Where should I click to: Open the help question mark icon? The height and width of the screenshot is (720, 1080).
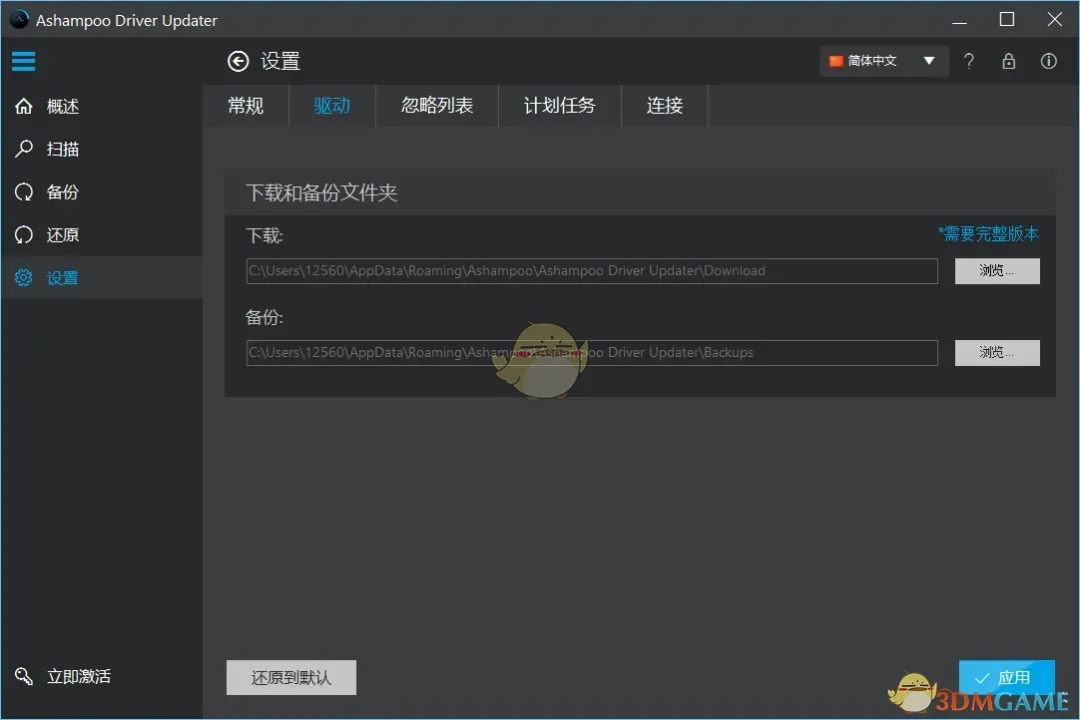pos(969,61)
